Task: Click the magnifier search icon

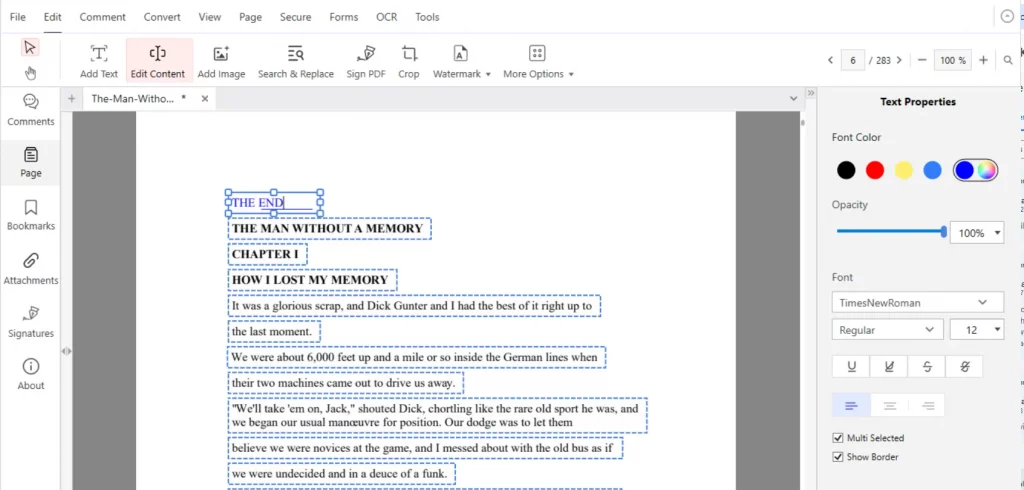Action: tap(1008, 60)
